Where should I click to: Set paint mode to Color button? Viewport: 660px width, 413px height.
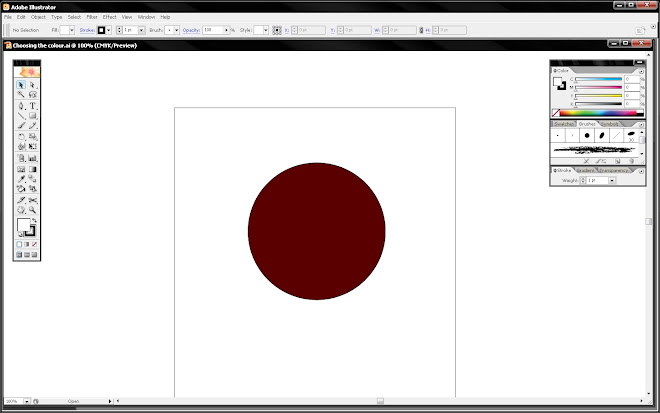(x=19, y=244)
